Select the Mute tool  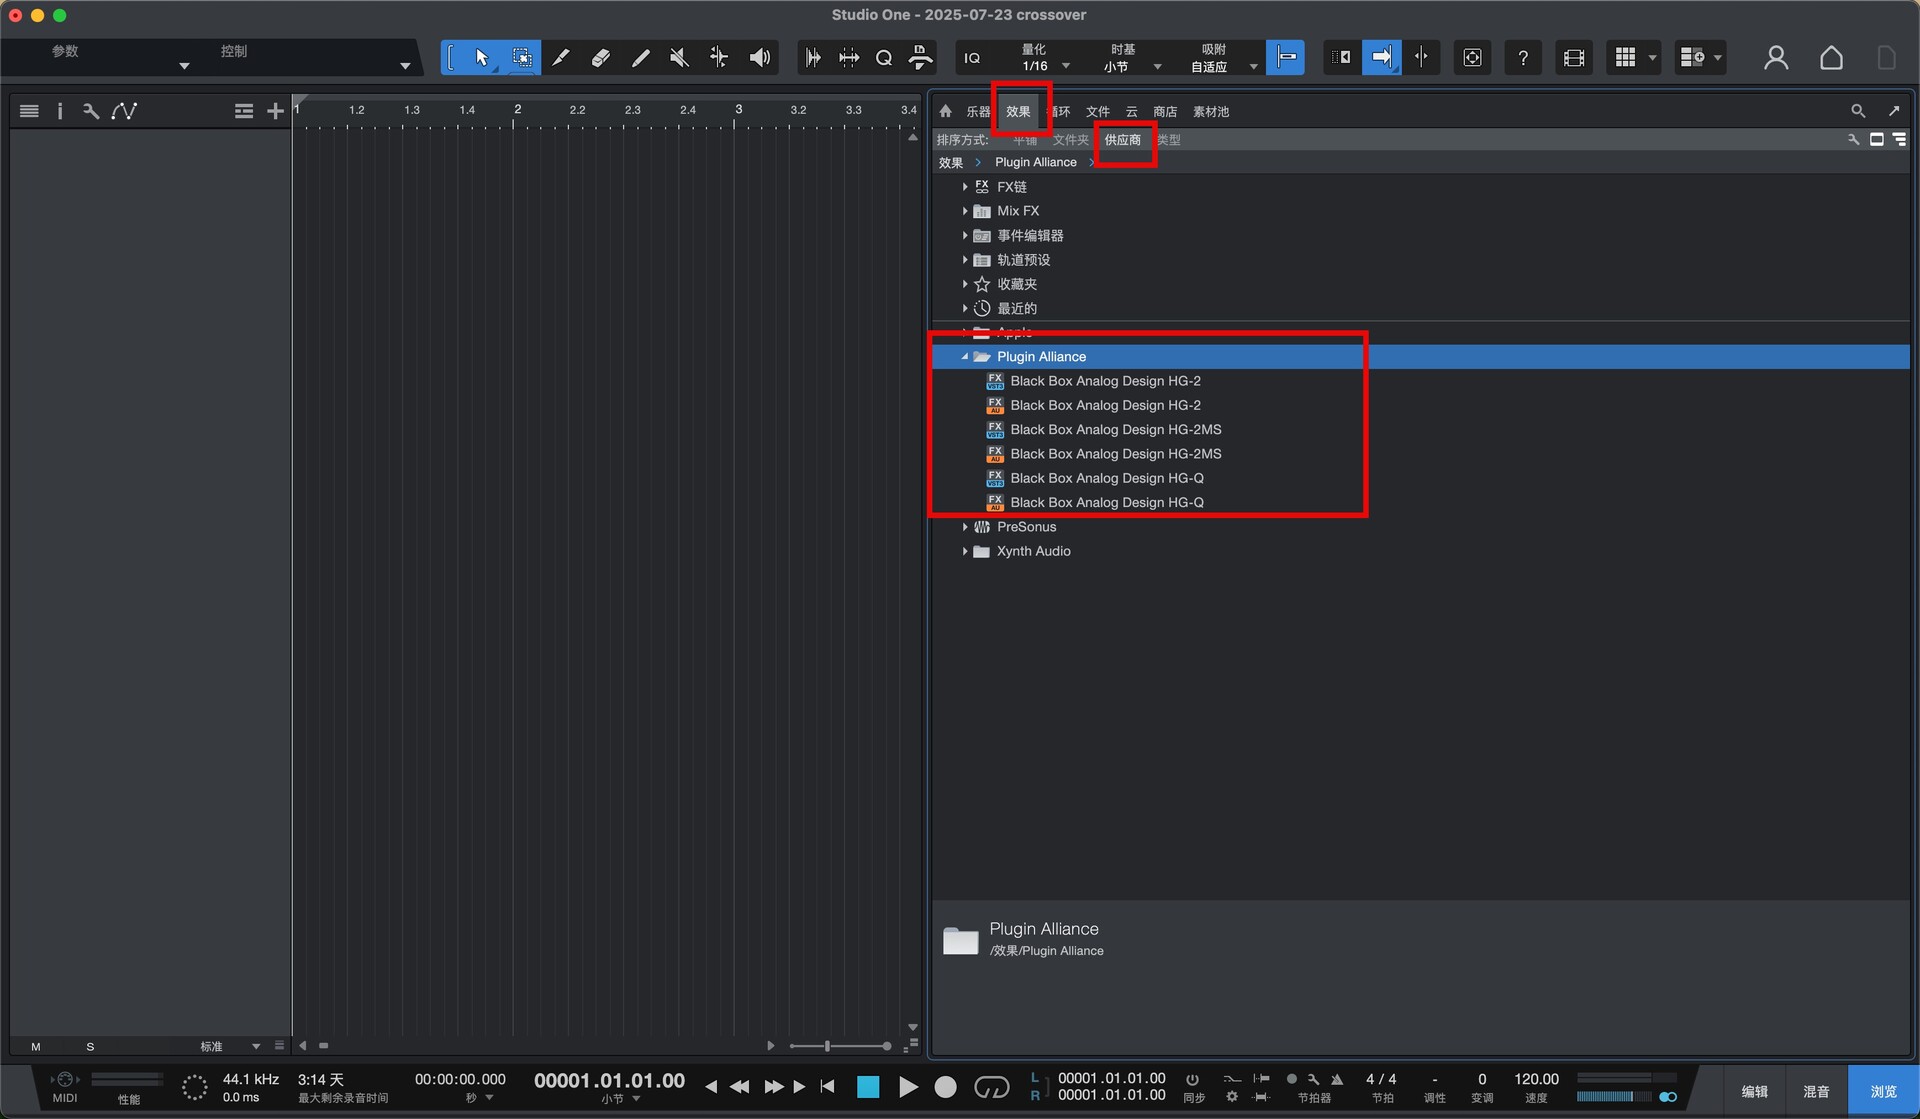(x=680, y=58)
